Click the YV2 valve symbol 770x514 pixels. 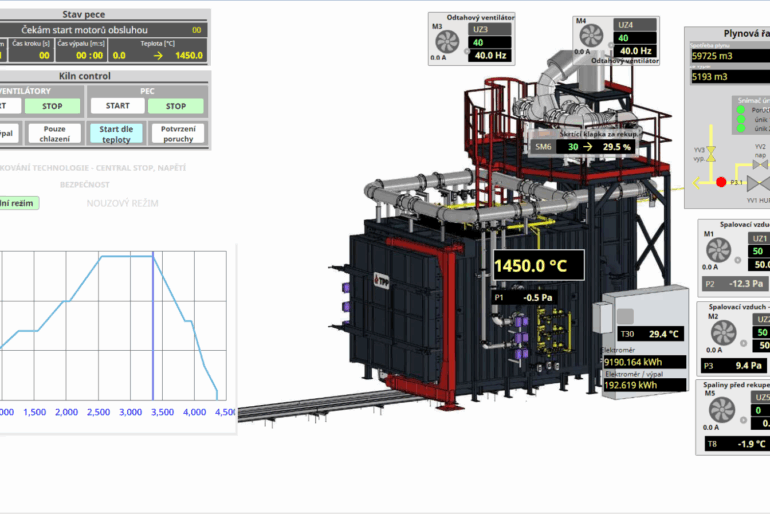tap(762, 158)
